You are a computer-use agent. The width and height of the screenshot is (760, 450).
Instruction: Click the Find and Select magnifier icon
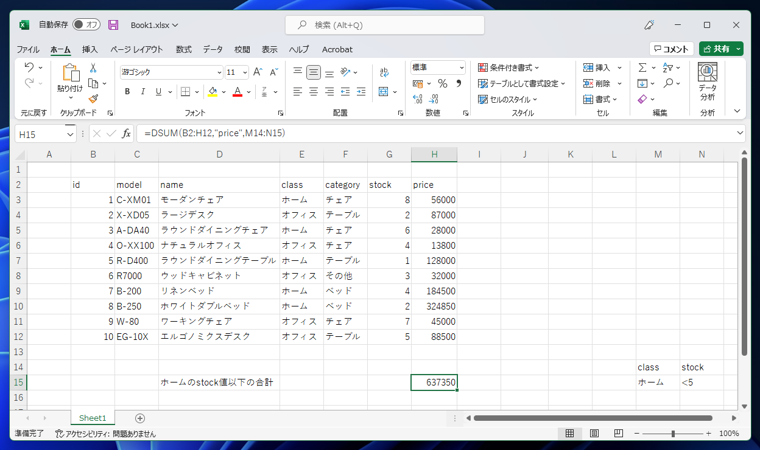668,83
